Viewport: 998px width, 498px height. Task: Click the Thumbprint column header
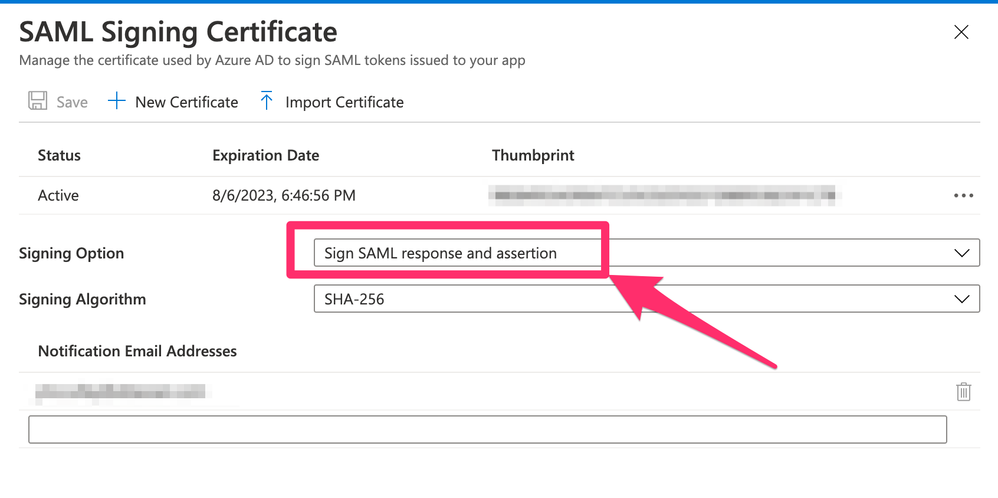click(533, 155)
